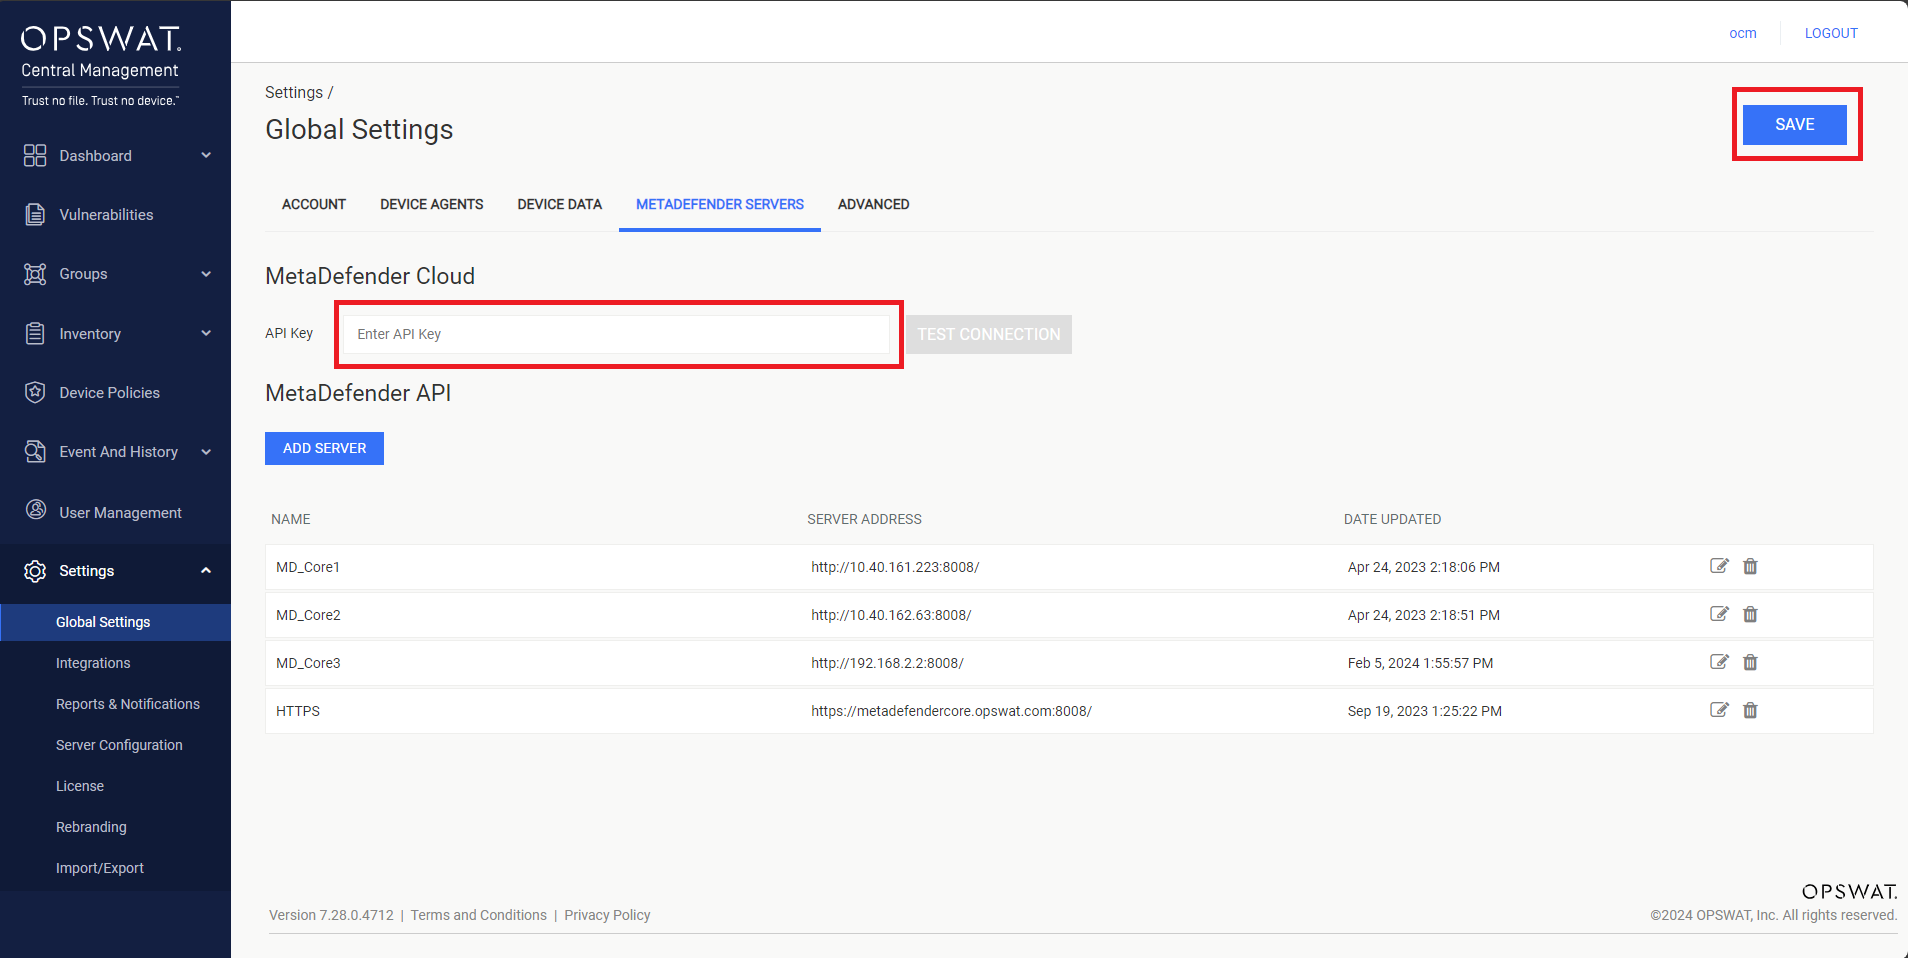
Task: Open Terms and Conditions link
Action: (x=479, y=915)
